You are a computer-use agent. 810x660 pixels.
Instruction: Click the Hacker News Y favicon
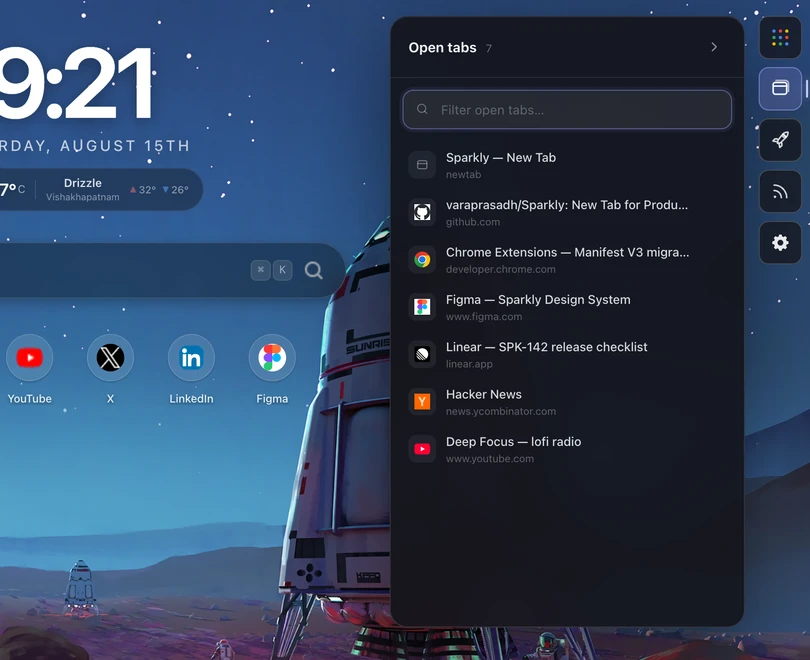(422, 402)
